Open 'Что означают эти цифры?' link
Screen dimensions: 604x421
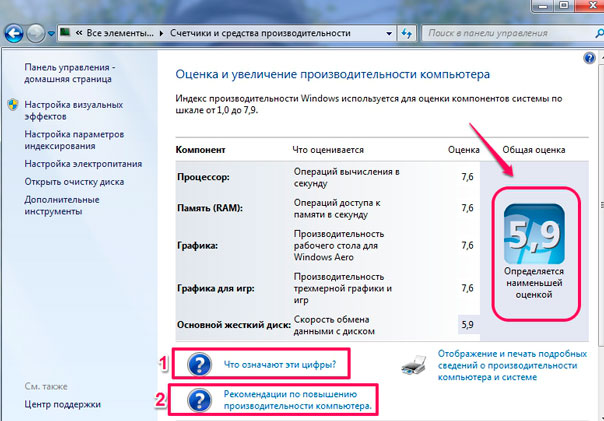[280, 364]
